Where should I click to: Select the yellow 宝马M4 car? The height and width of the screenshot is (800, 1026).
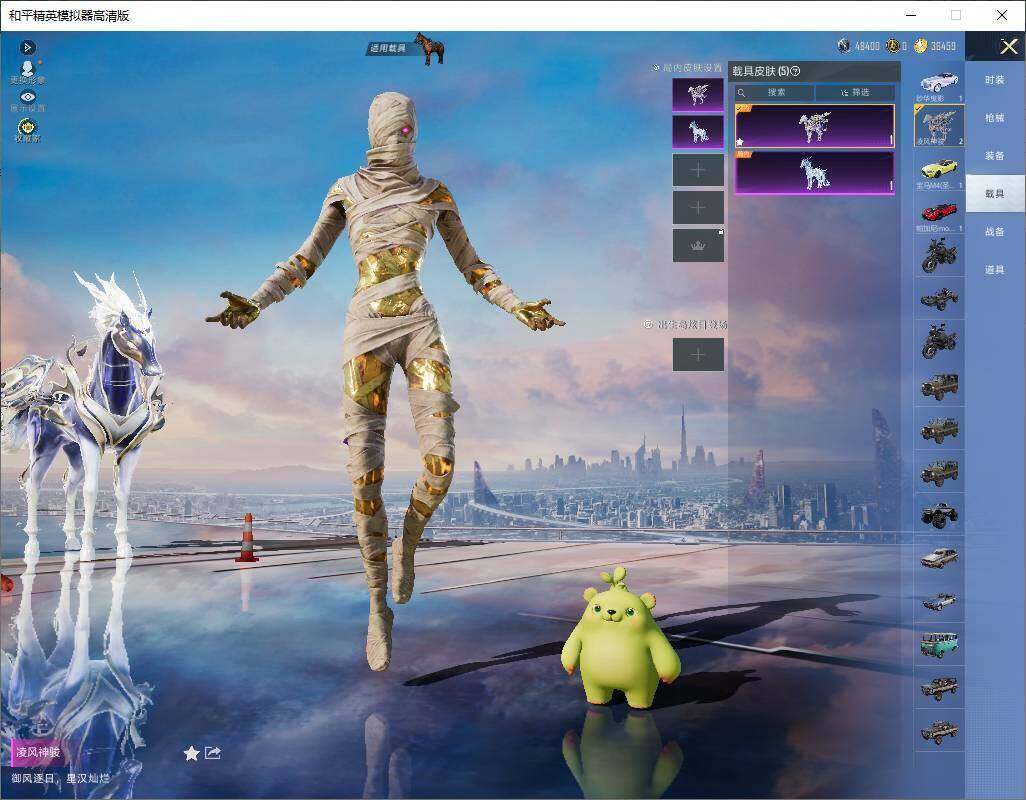point(939,169)
